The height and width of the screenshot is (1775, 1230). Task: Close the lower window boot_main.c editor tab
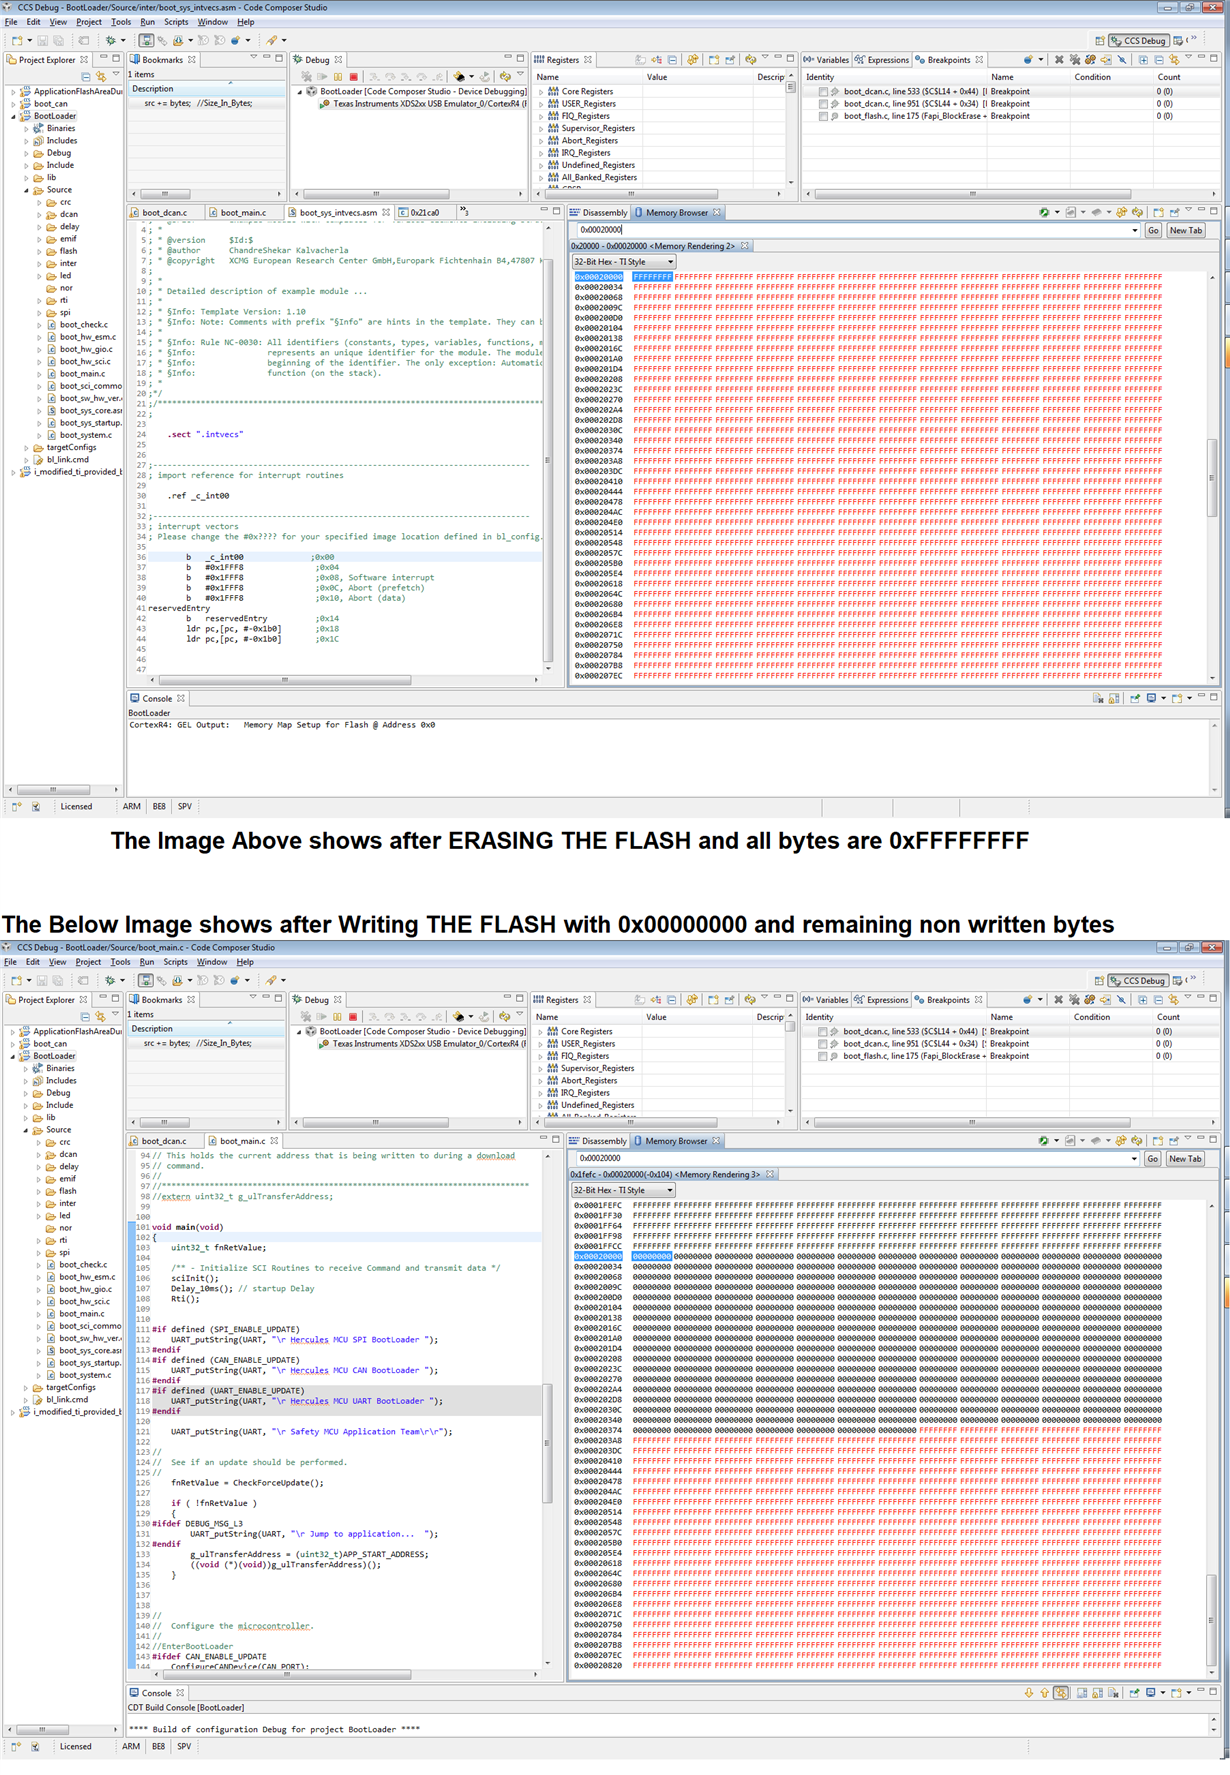coord(274,1141)
